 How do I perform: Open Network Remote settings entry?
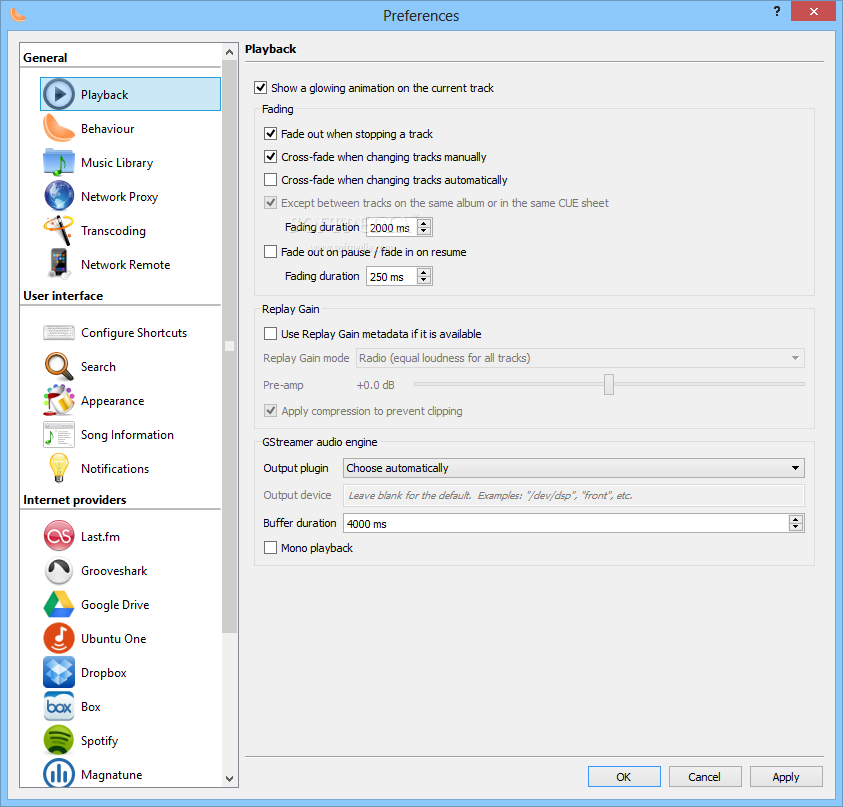tap(130, 265)
